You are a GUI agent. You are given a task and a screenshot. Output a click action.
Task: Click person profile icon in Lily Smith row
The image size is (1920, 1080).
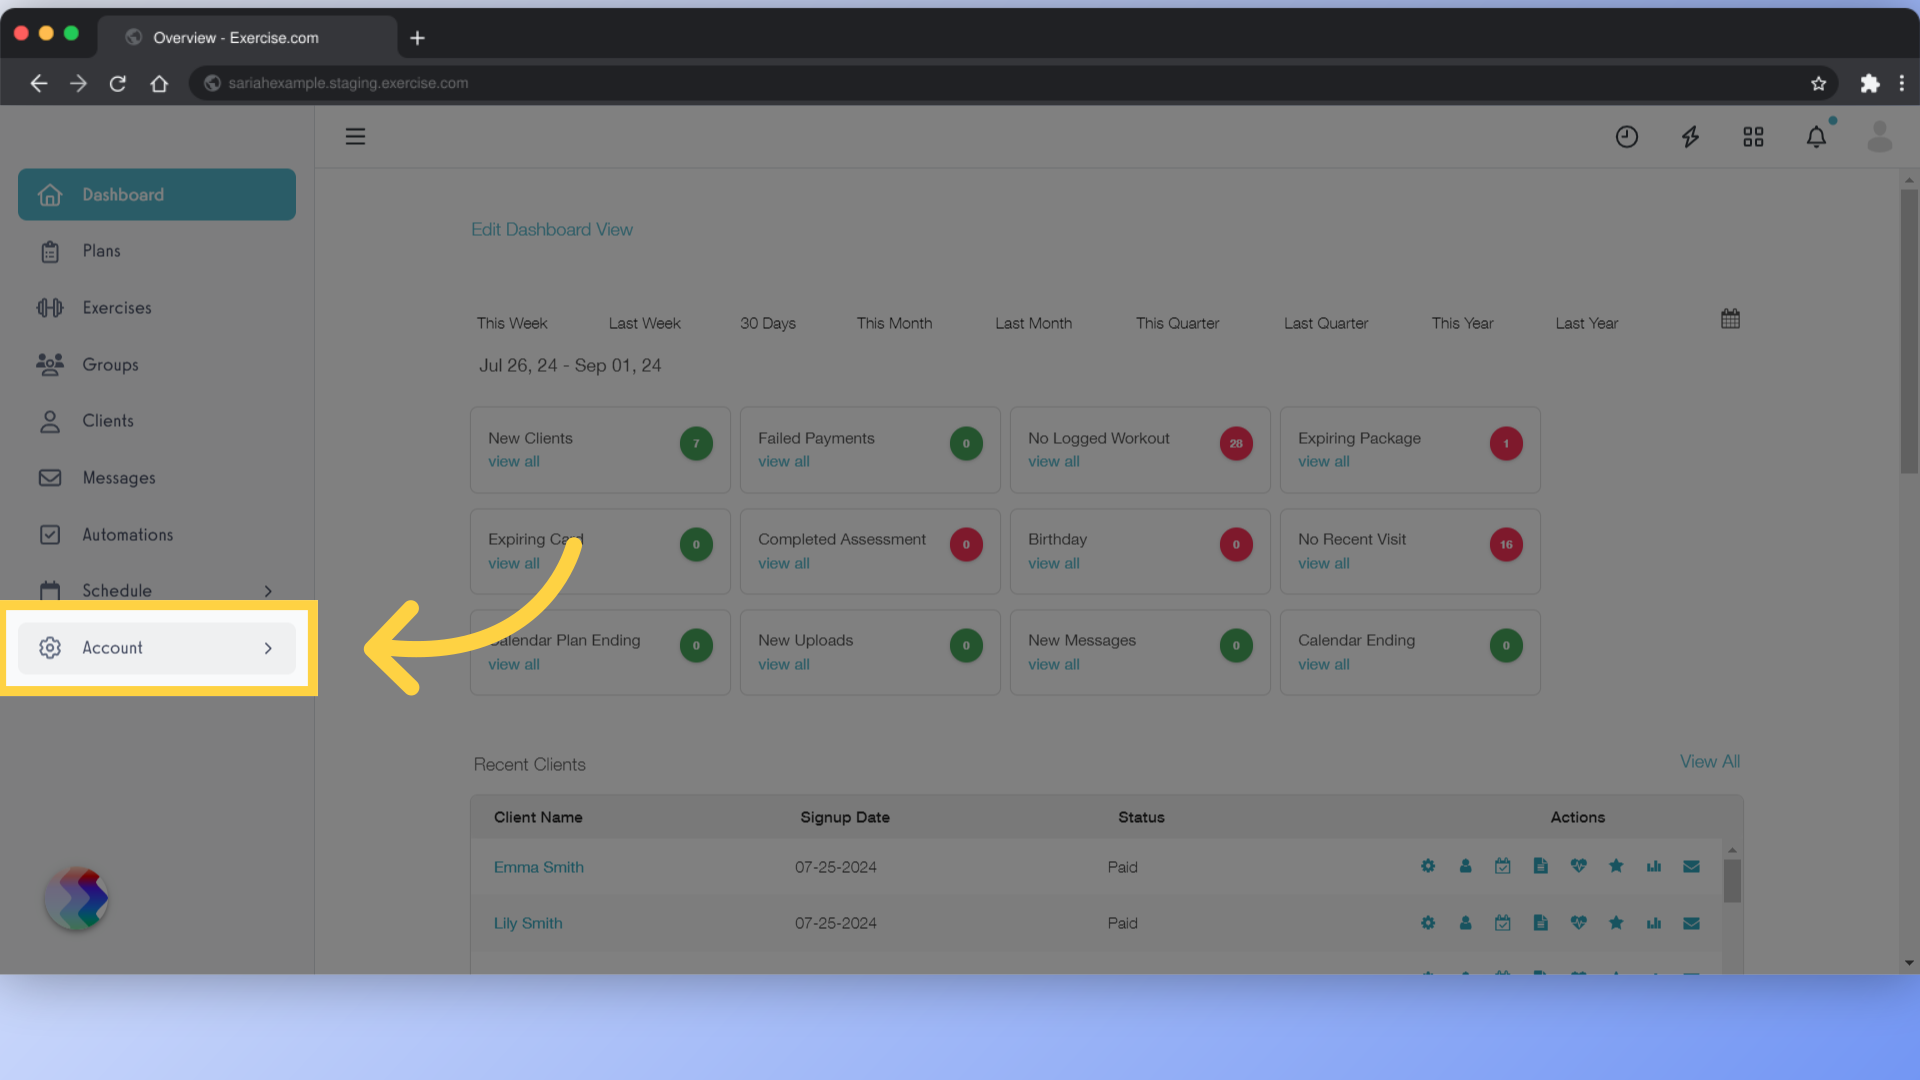tap(1465, 923)
